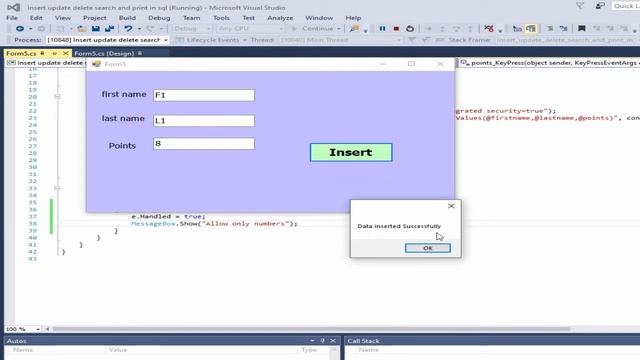Open the Any CPU platform dropdown
The height and width of the screenshot is (360, 640).
281,29
